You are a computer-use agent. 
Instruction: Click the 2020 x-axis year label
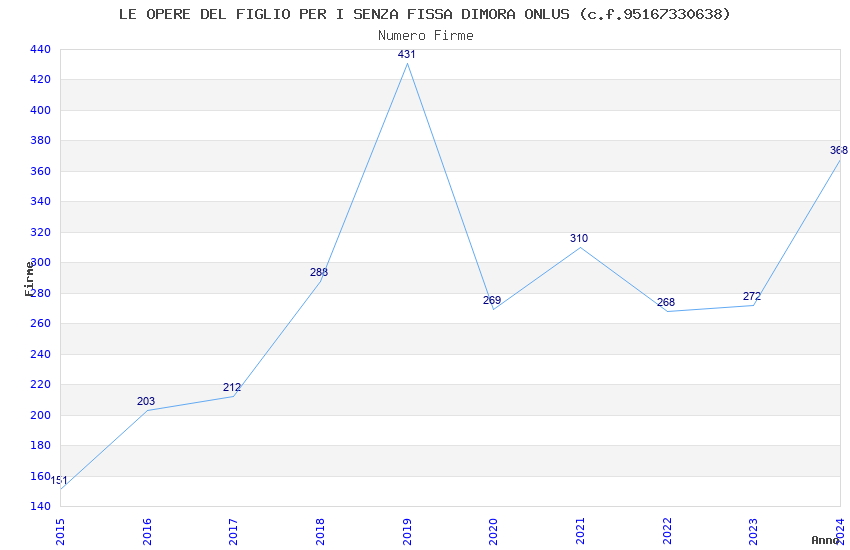tap(493, 532)
